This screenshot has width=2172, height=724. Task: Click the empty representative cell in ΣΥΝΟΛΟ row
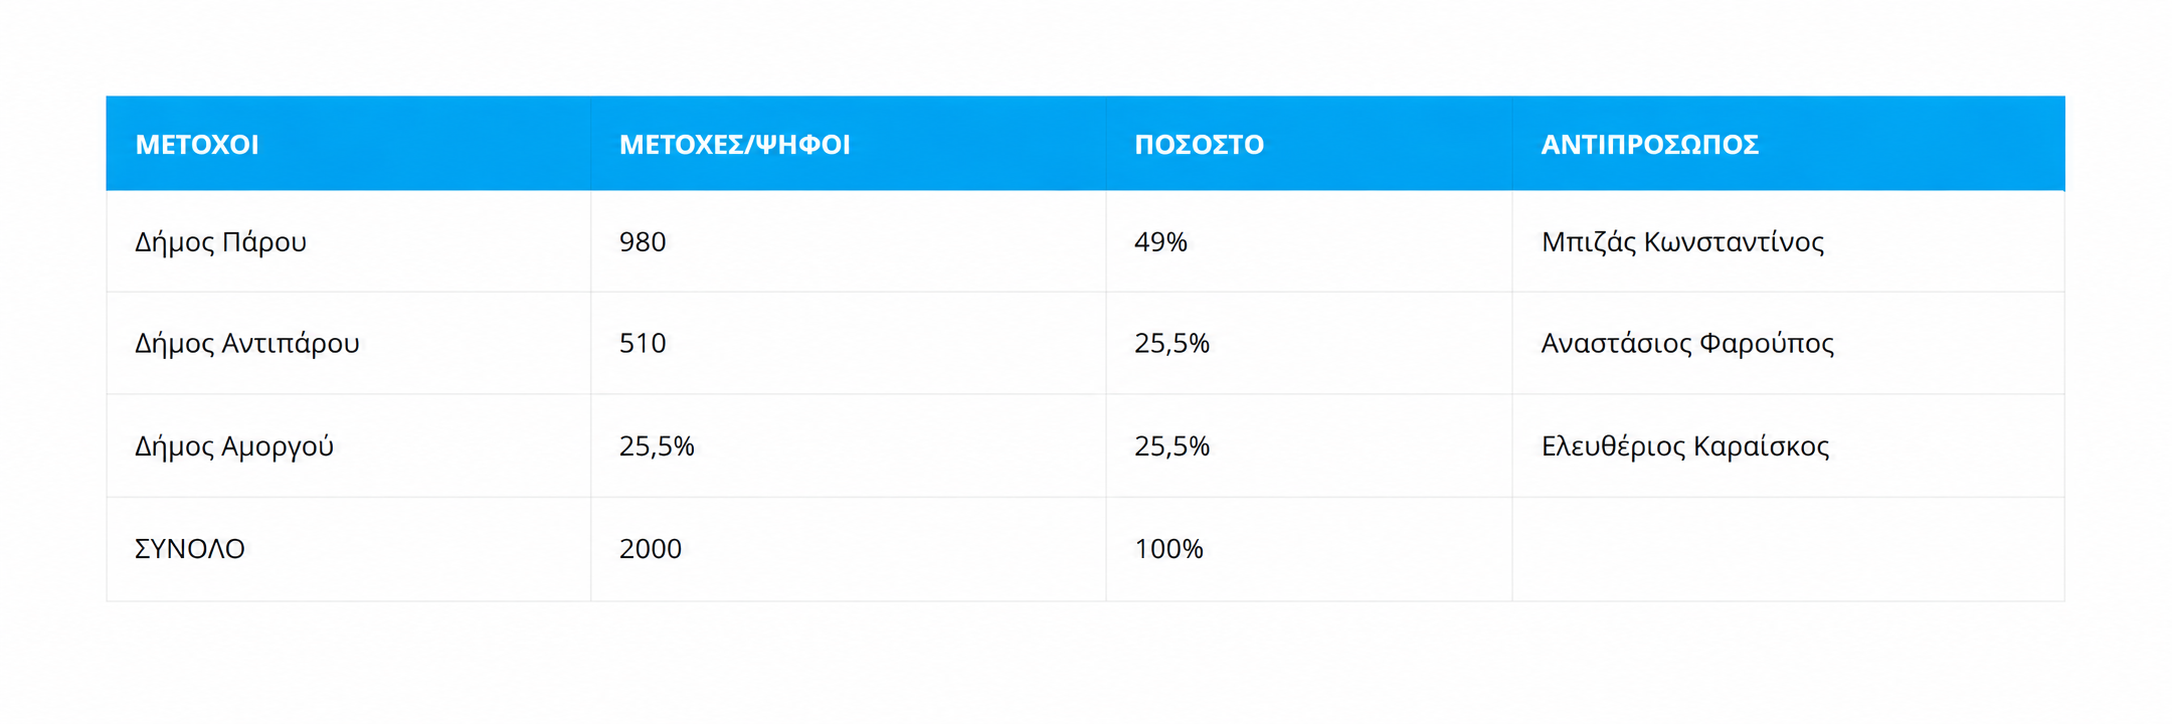1788,549
